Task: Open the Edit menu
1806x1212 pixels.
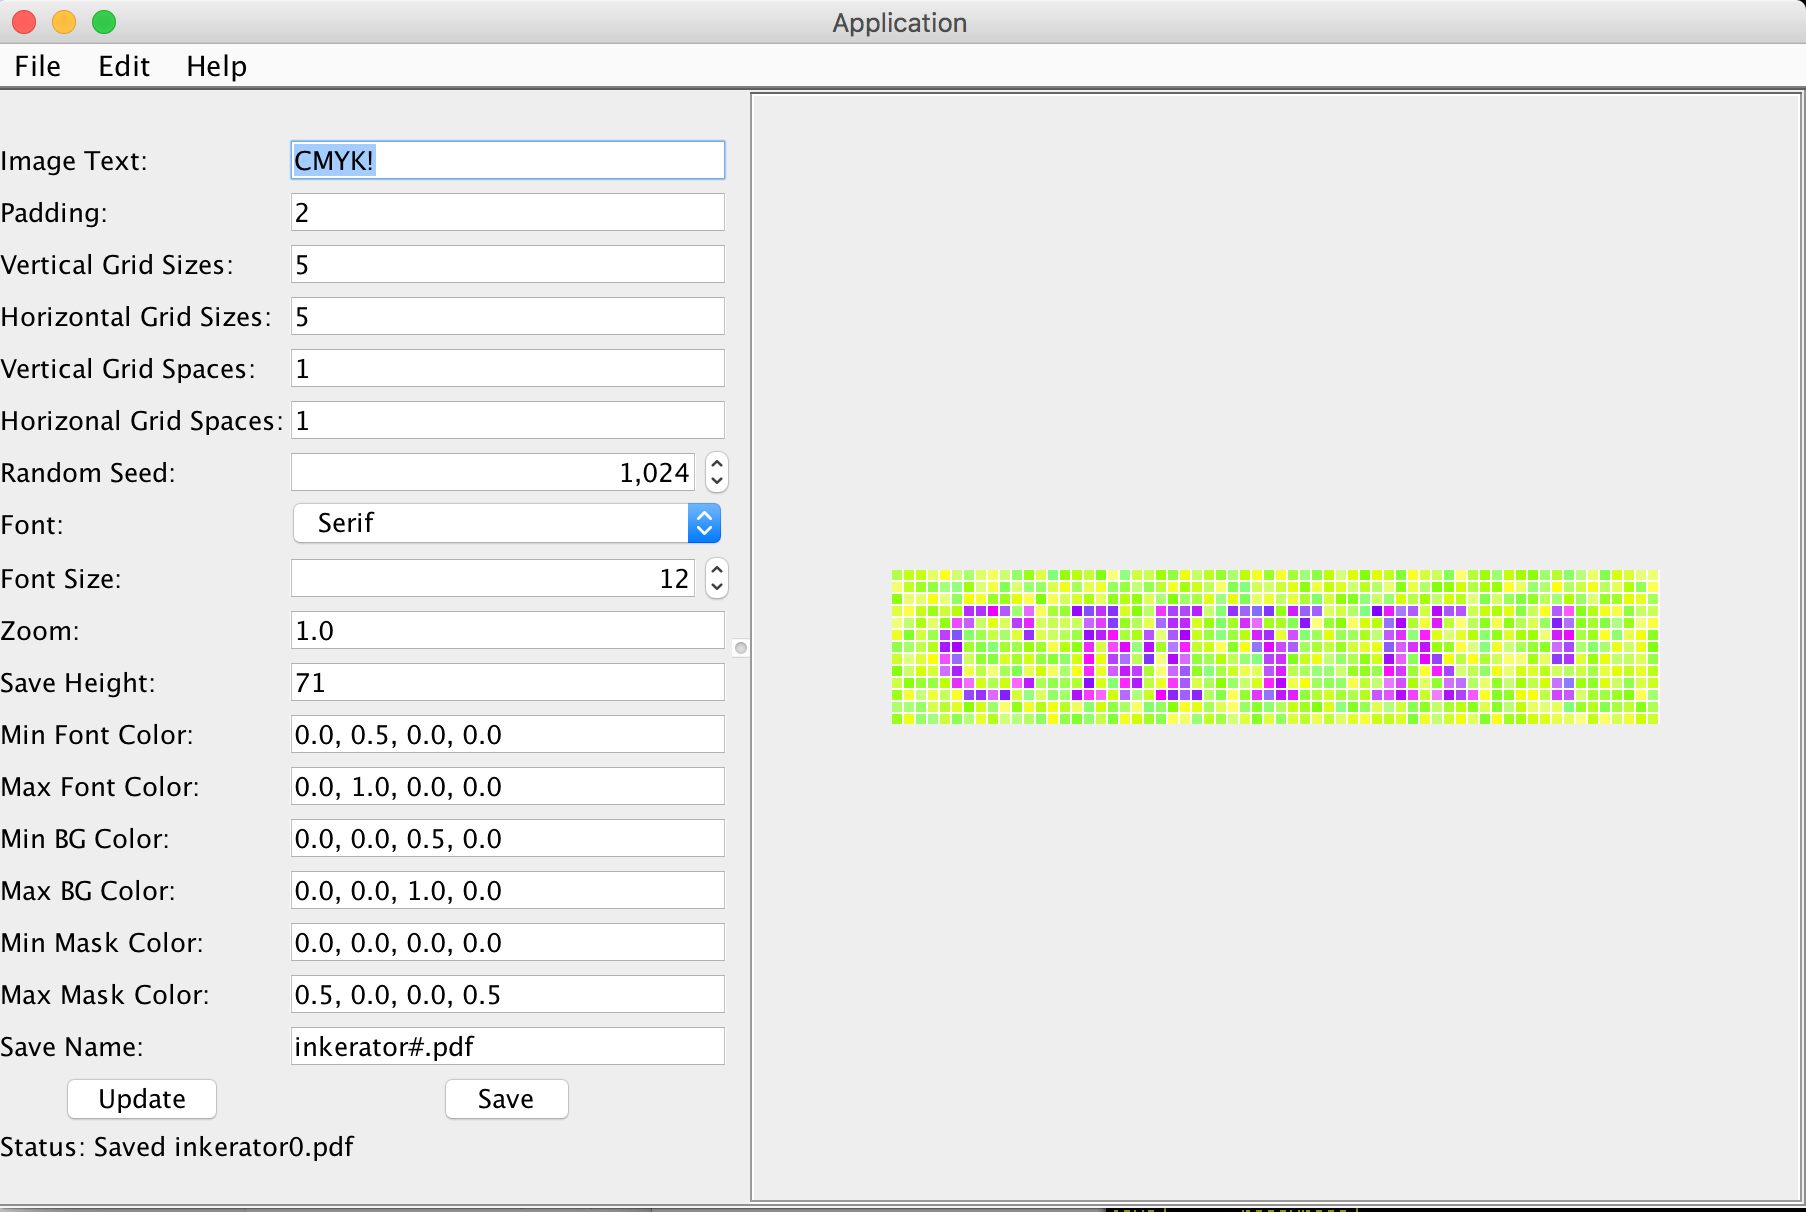Action: 124,66
